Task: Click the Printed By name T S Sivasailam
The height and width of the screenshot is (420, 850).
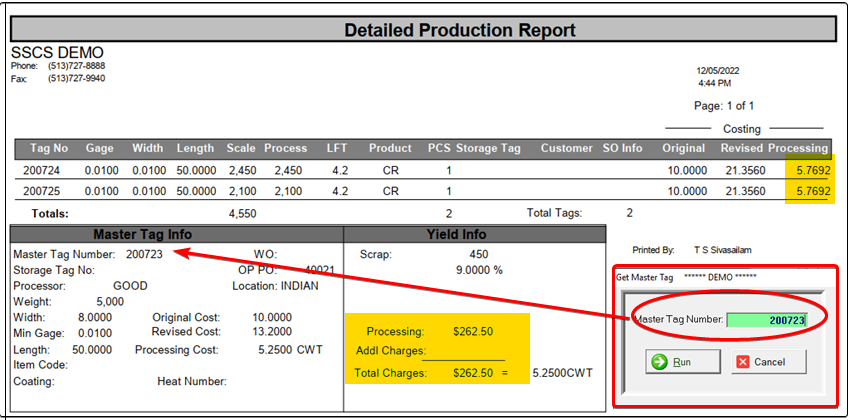Action: click(723, 250)
